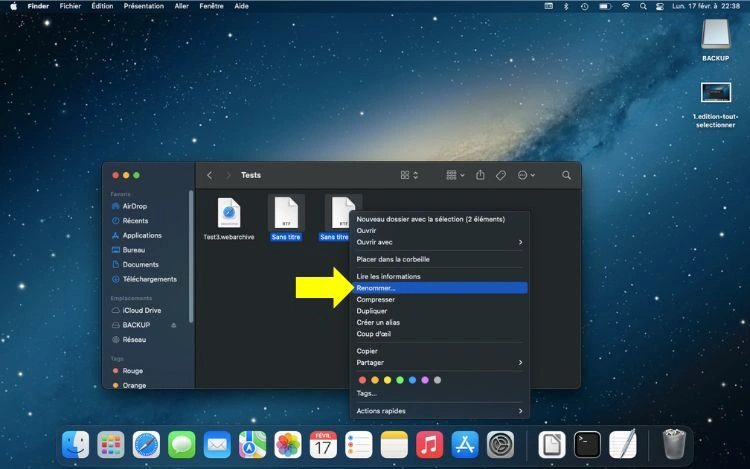
Task: Open the Apple menu
Action: click(x=13, y=6)
